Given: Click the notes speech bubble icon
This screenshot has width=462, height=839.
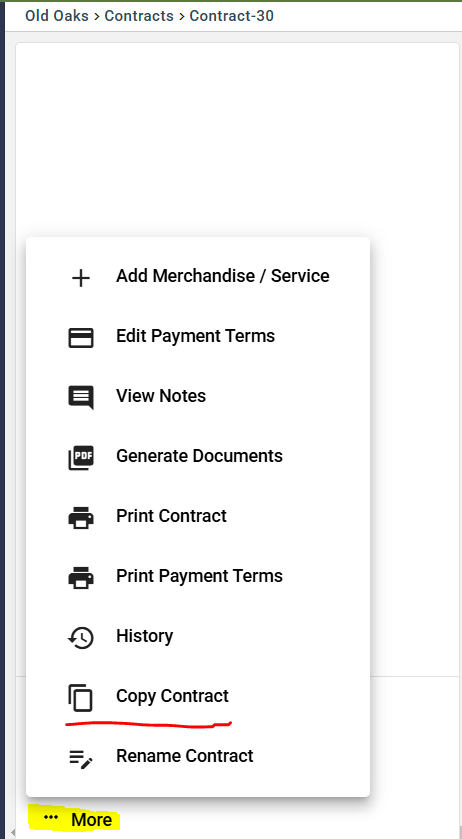Looking at the screenshot, I should tap(81, 398).
